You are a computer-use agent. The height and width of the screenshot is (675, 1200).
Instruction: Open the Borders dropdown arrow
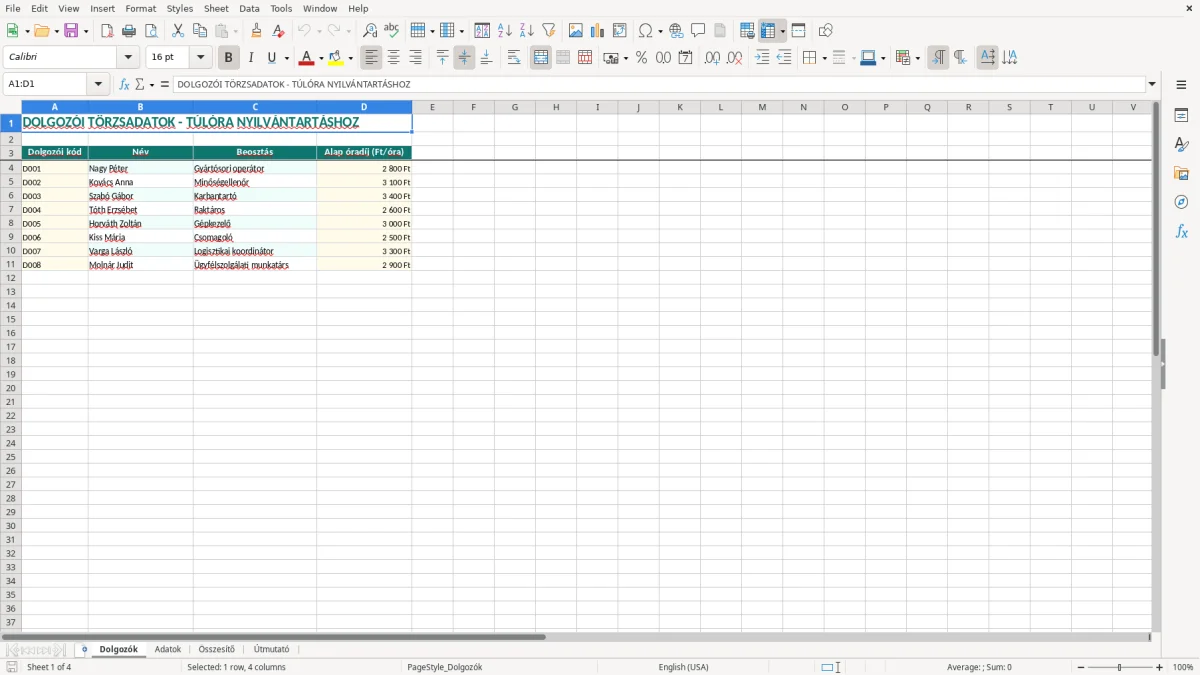pos(824,58)
